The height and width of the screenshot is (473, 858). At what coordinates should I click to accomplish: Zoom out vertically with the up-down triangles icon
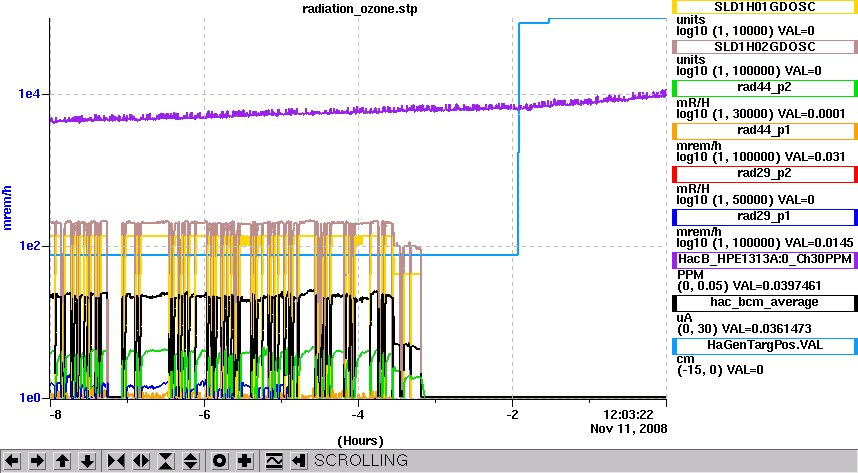(190, 461)
